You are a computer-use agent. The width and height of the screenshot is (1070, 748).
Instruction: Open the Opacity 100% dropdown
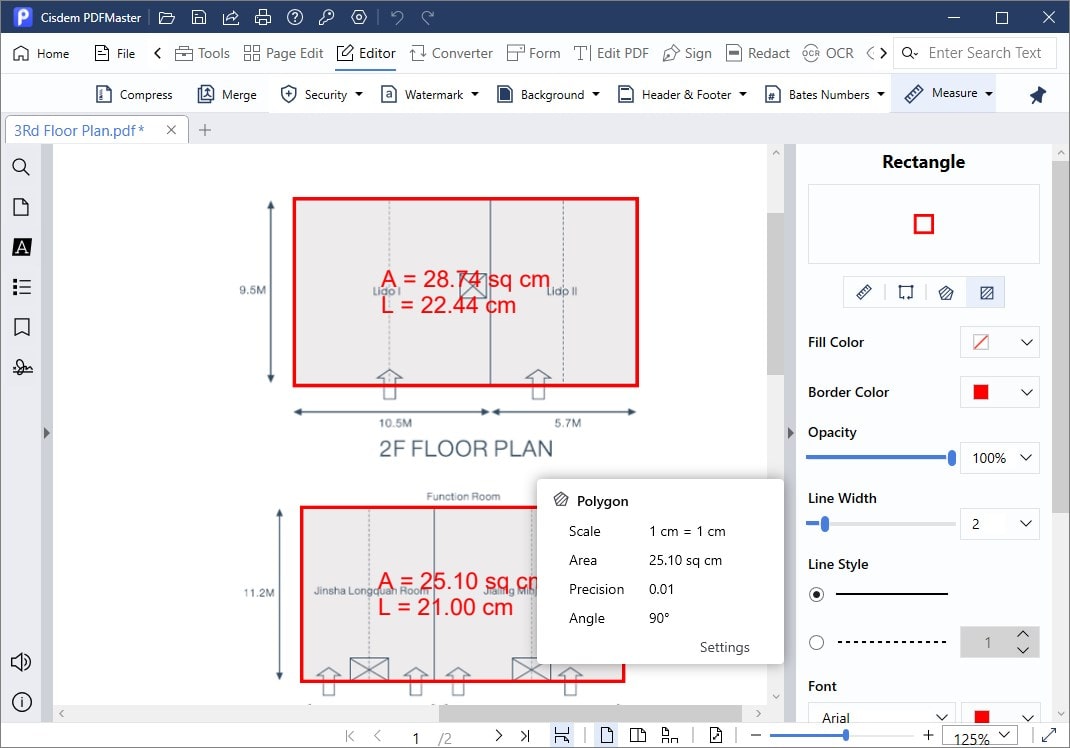pos(1000,458)
